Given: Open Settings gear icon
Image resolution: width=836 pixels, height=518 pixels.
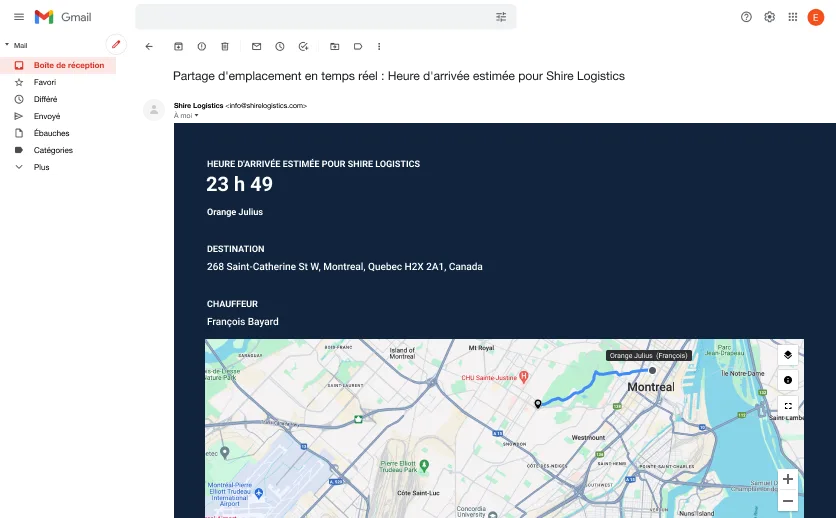Looking at the screenshot, I should click(769, 17).
